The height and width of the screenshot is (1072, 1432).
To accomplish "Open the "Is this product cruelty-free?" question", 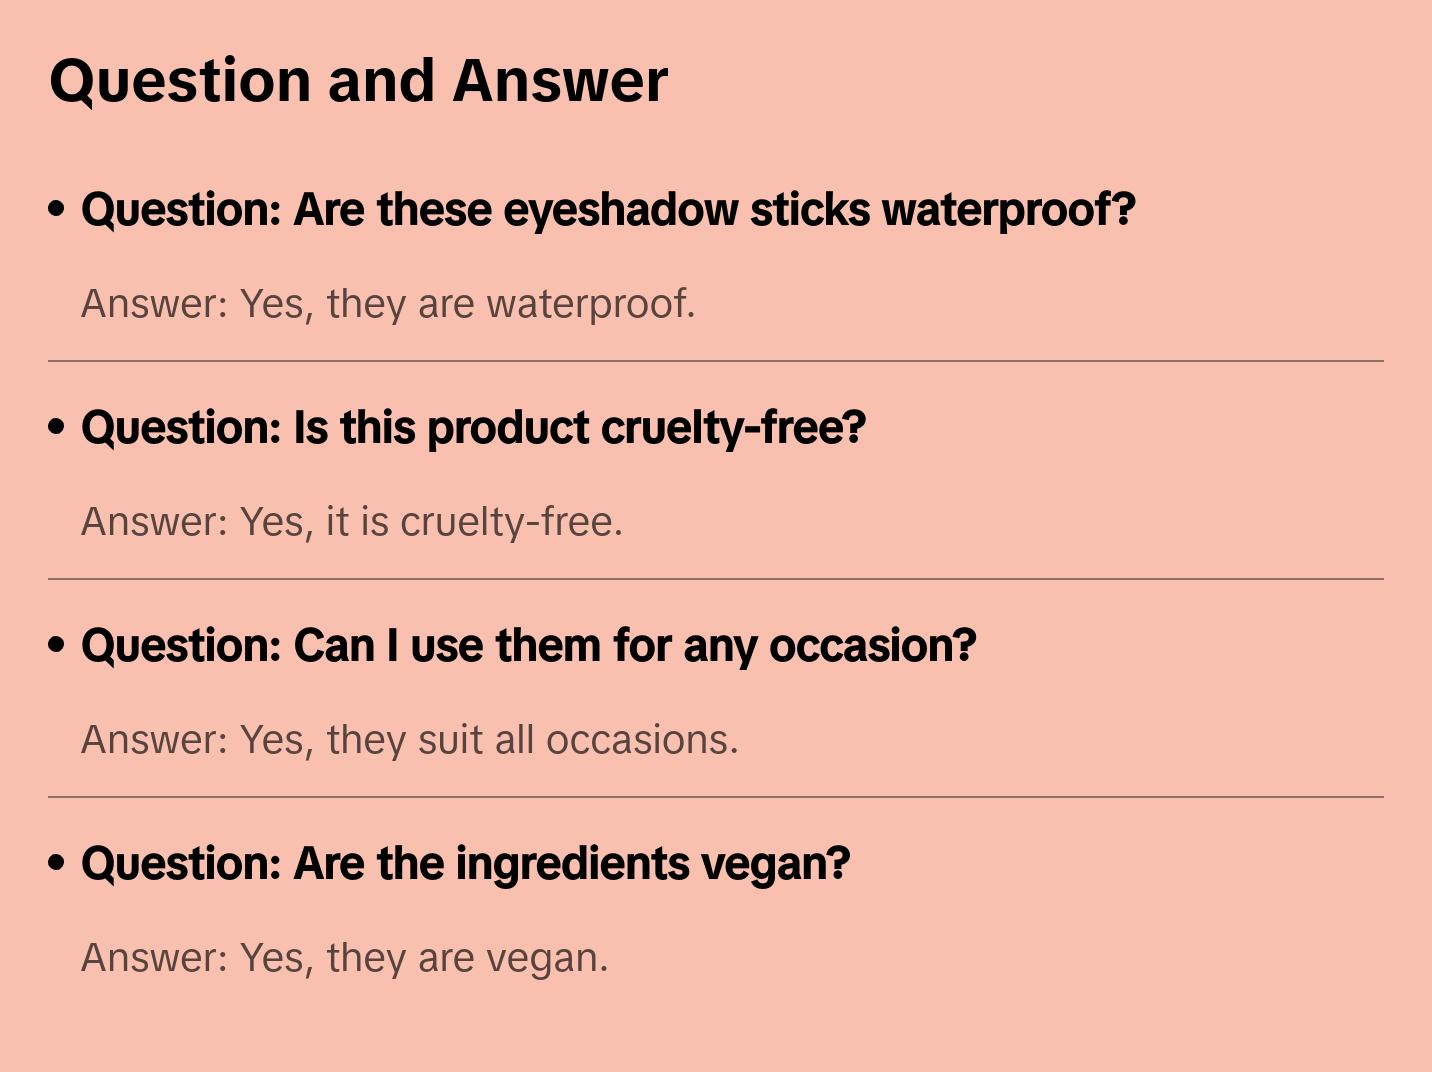I will pos(473,428).
